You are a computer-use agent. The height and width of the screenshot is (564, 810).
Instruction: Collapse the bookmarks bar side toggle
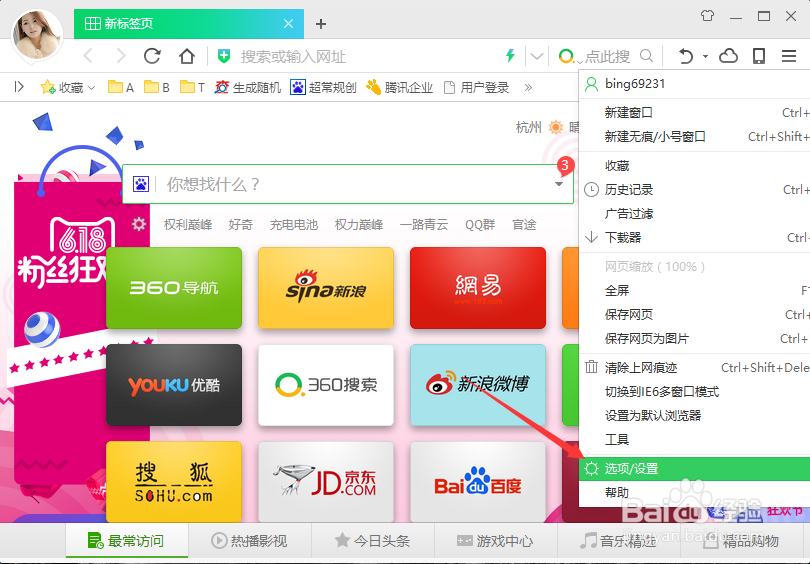[x=19, y=87]
